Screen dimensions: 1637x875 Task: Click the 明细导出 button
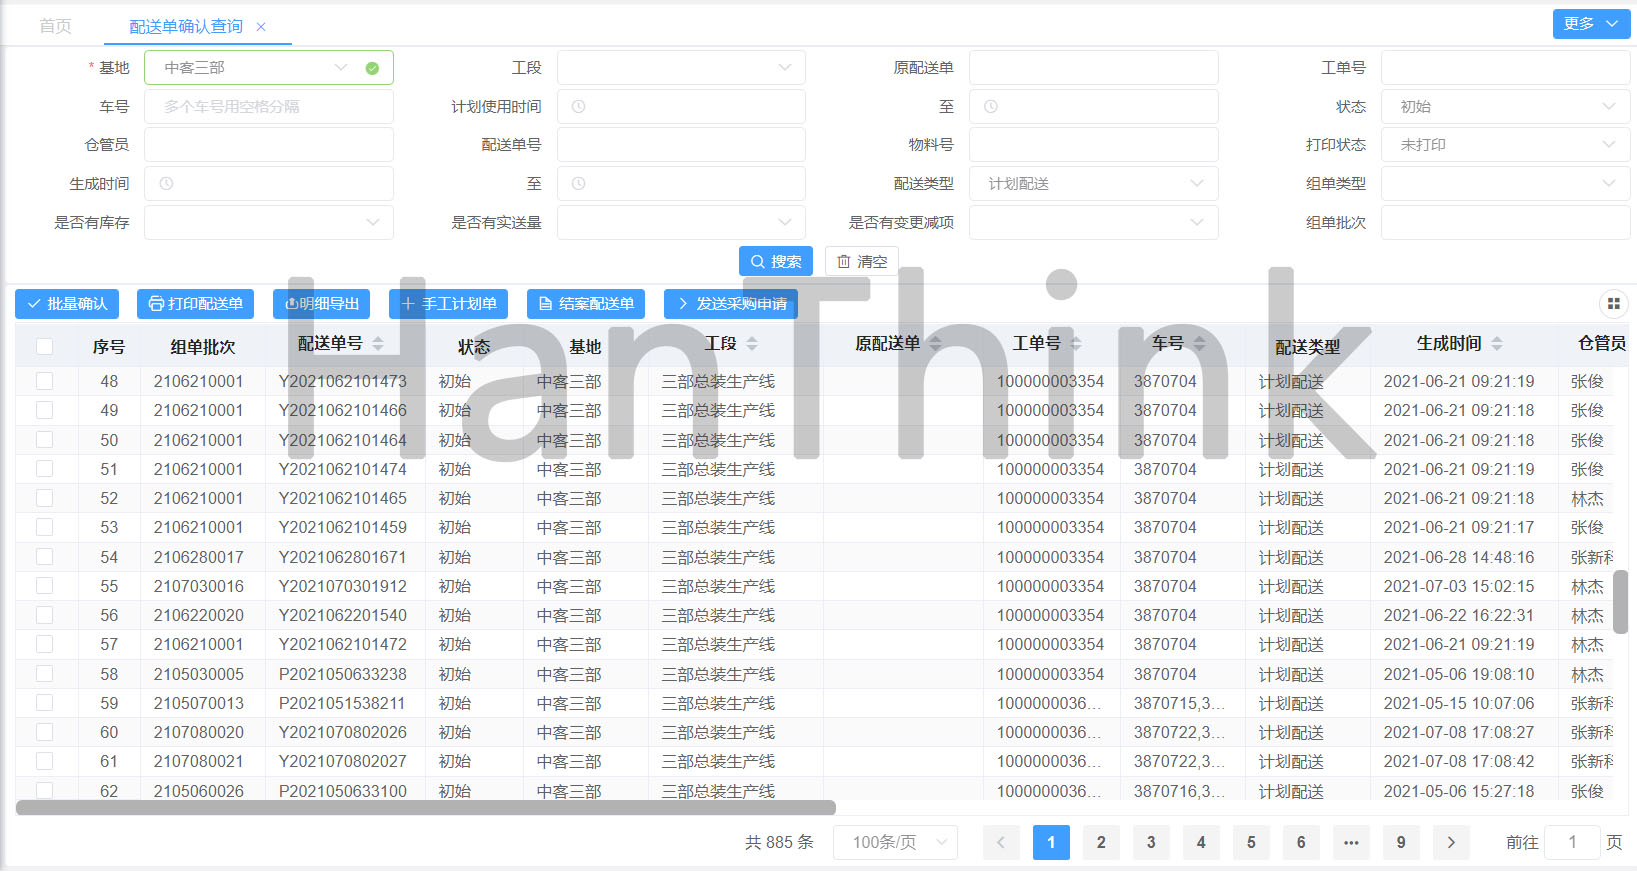click(322, 304)
